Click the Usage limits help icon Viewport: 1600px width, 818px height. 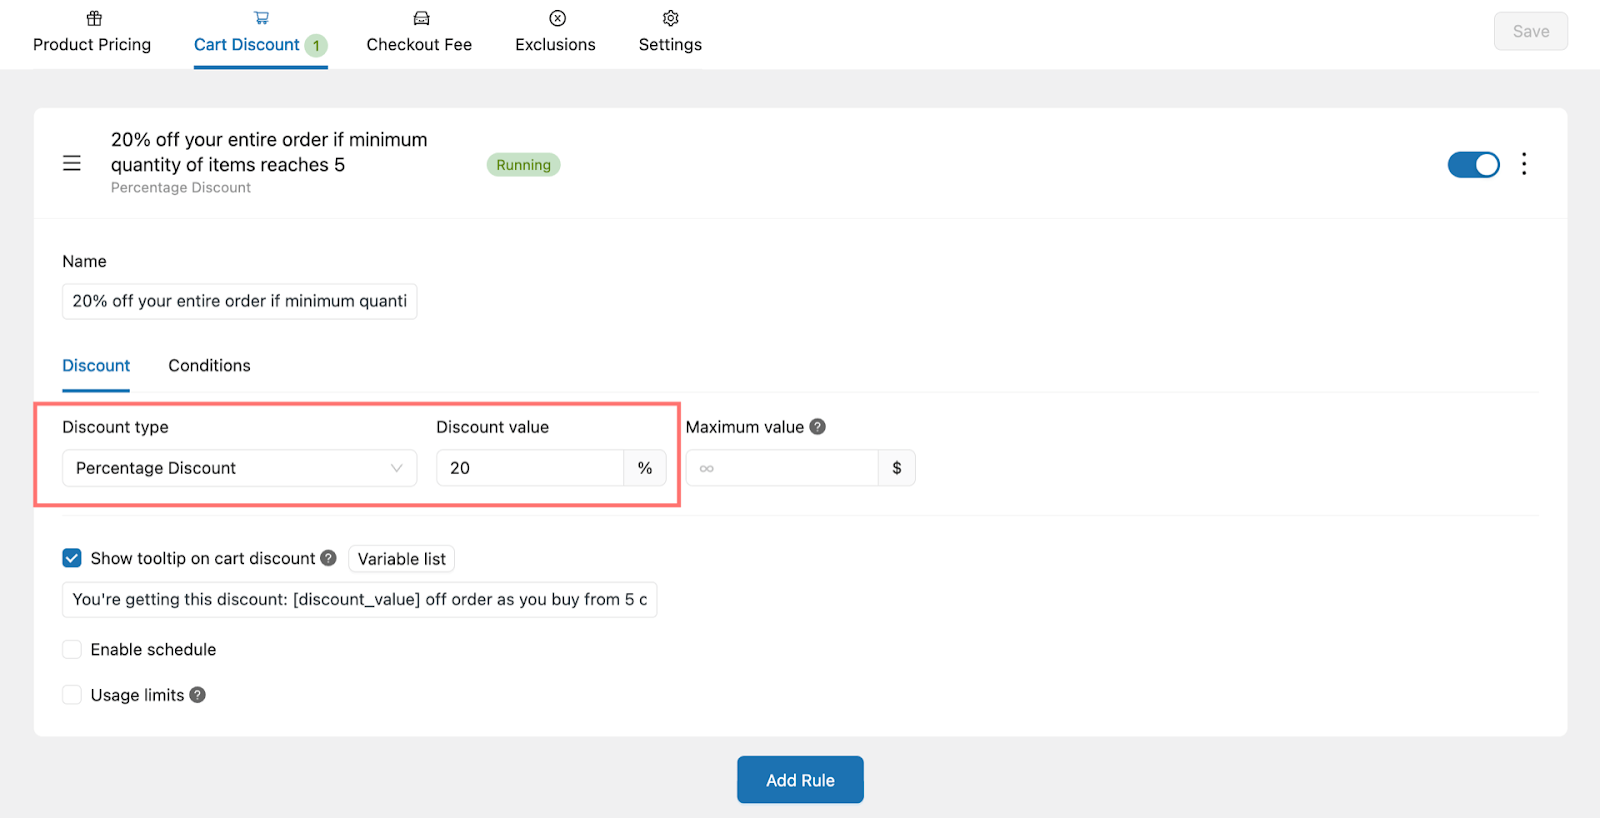click(198, 695)
